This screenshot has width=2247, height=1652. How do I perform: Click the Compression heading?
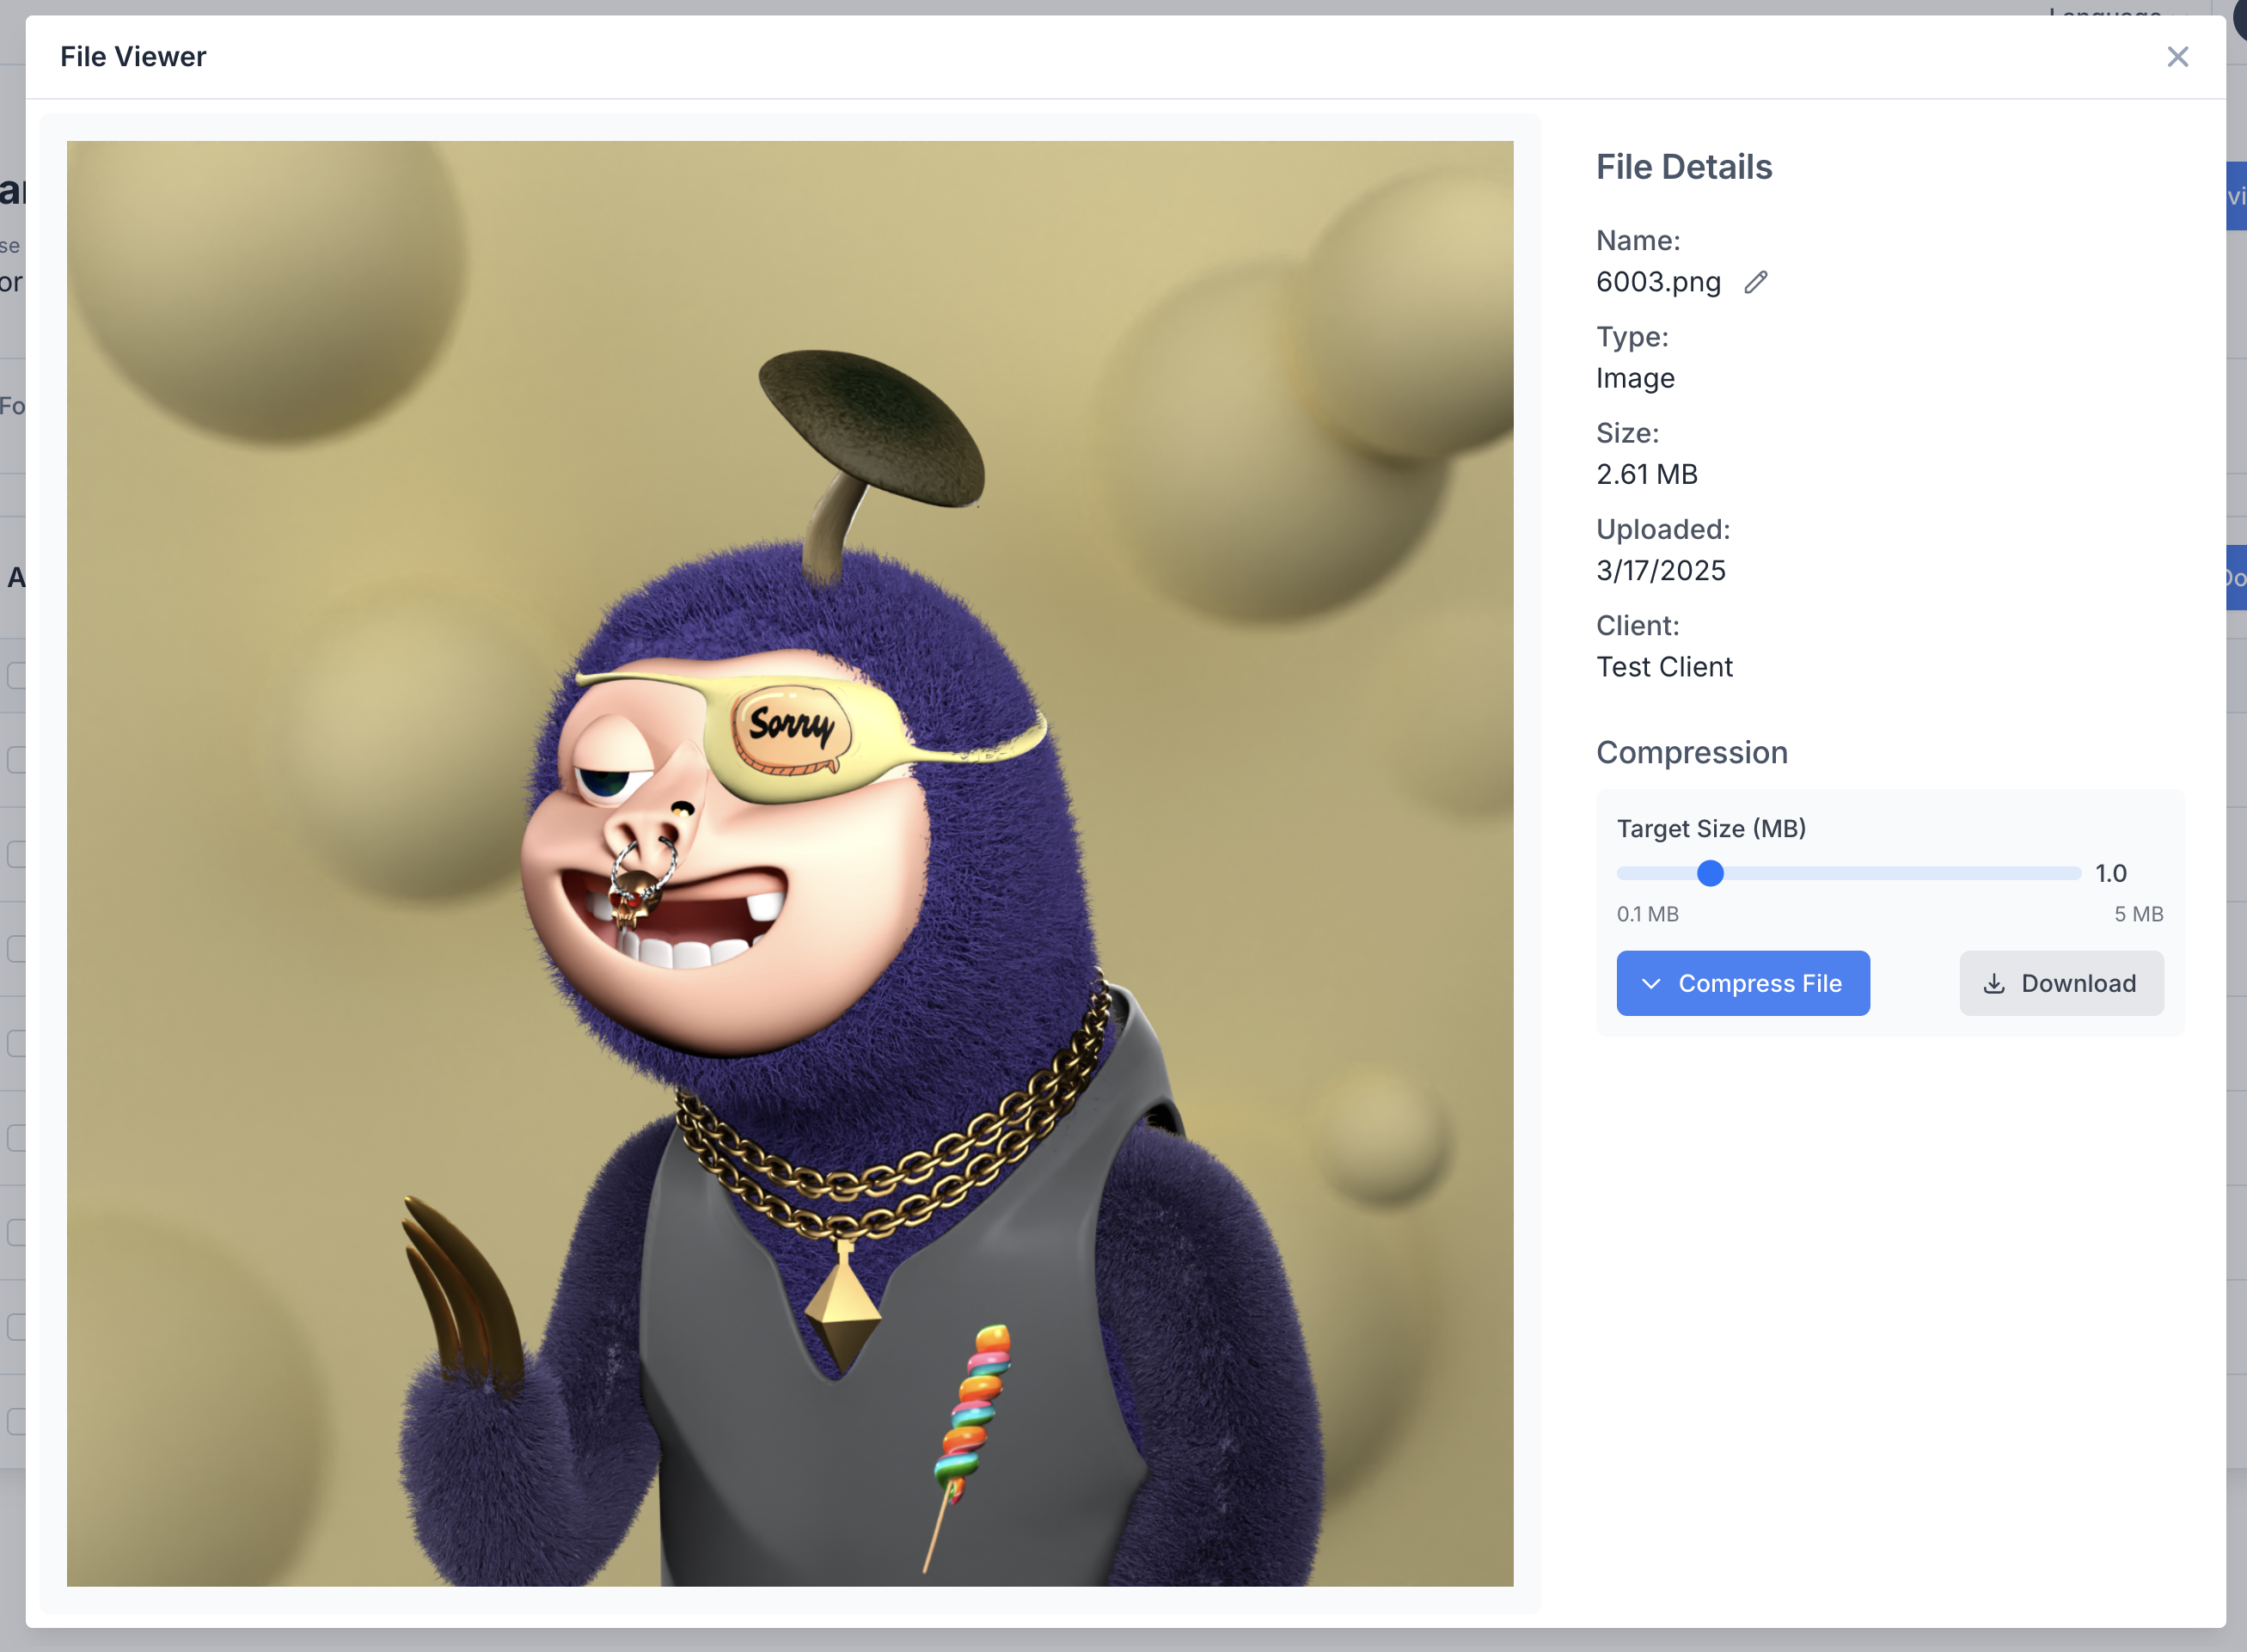[1692, 752]
